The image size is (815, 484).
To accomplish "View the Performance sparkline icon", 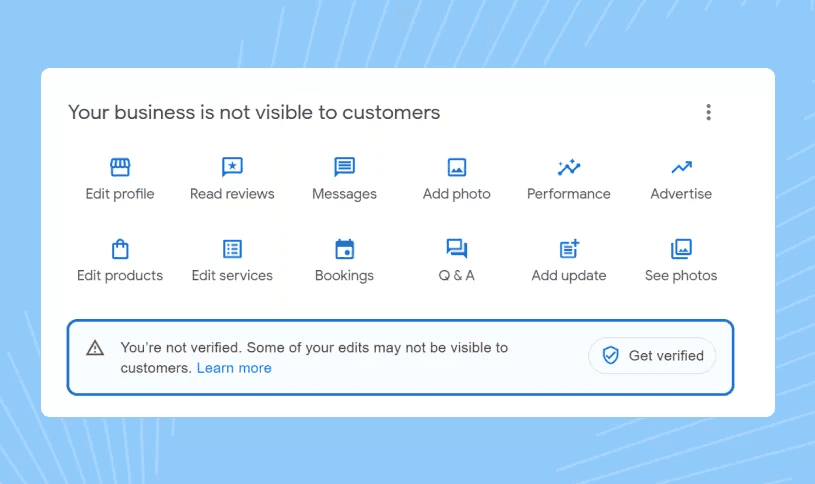I will [569, 167].
